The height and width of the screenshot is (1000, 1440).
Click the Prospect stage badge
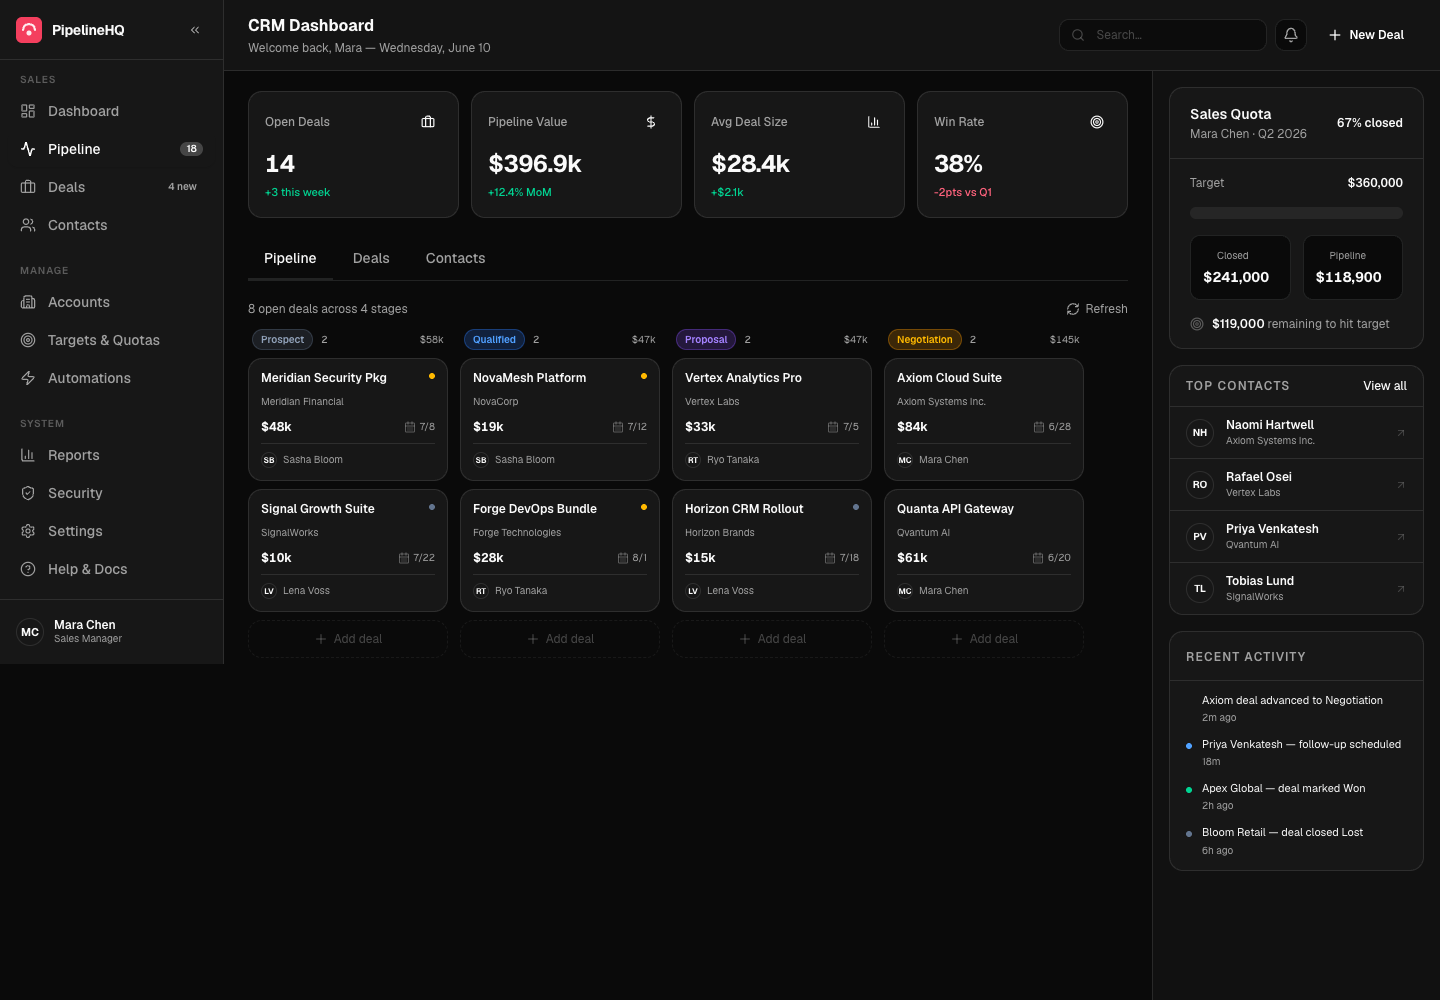point(282,340)
